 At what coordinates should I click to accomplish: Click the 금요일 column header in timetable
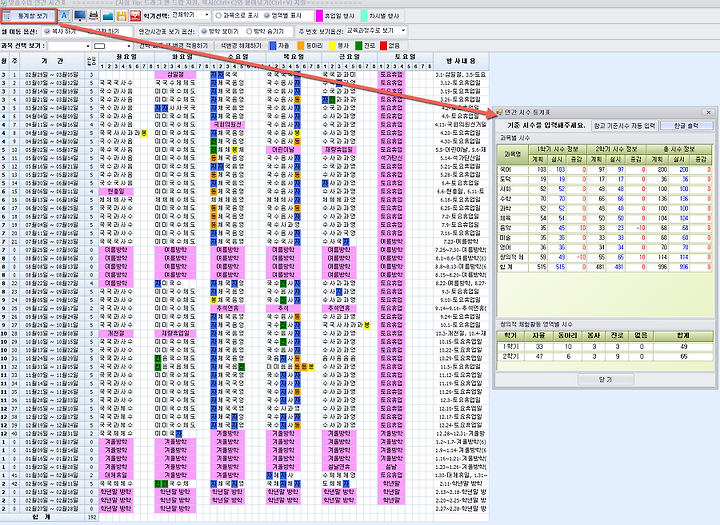coord(349,57)
